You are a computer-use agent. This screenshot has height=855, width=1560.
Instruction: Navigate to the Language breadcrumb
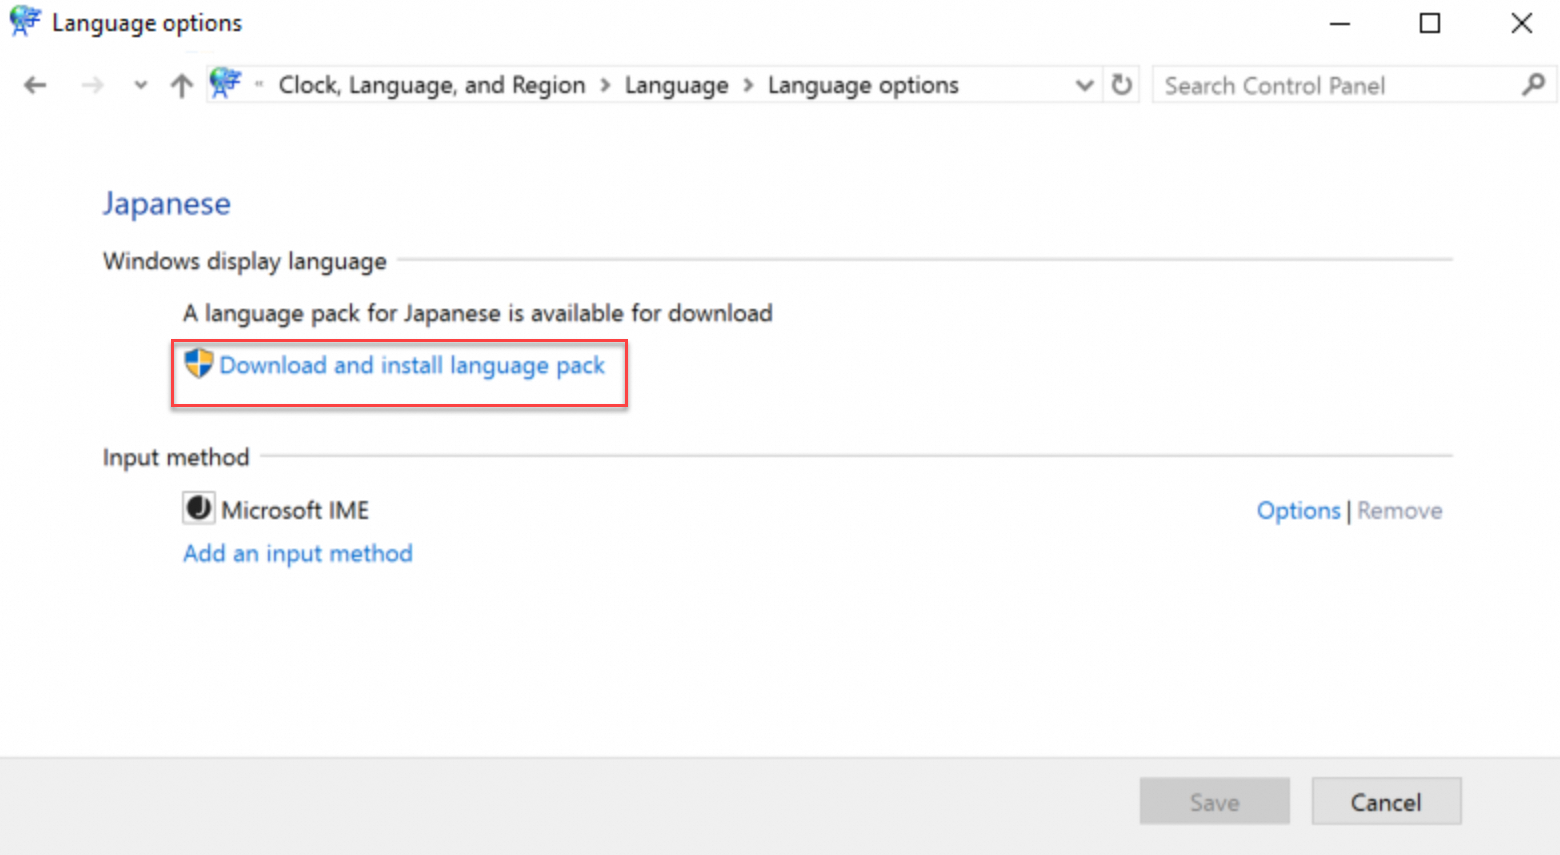click(x=677, y=85)
